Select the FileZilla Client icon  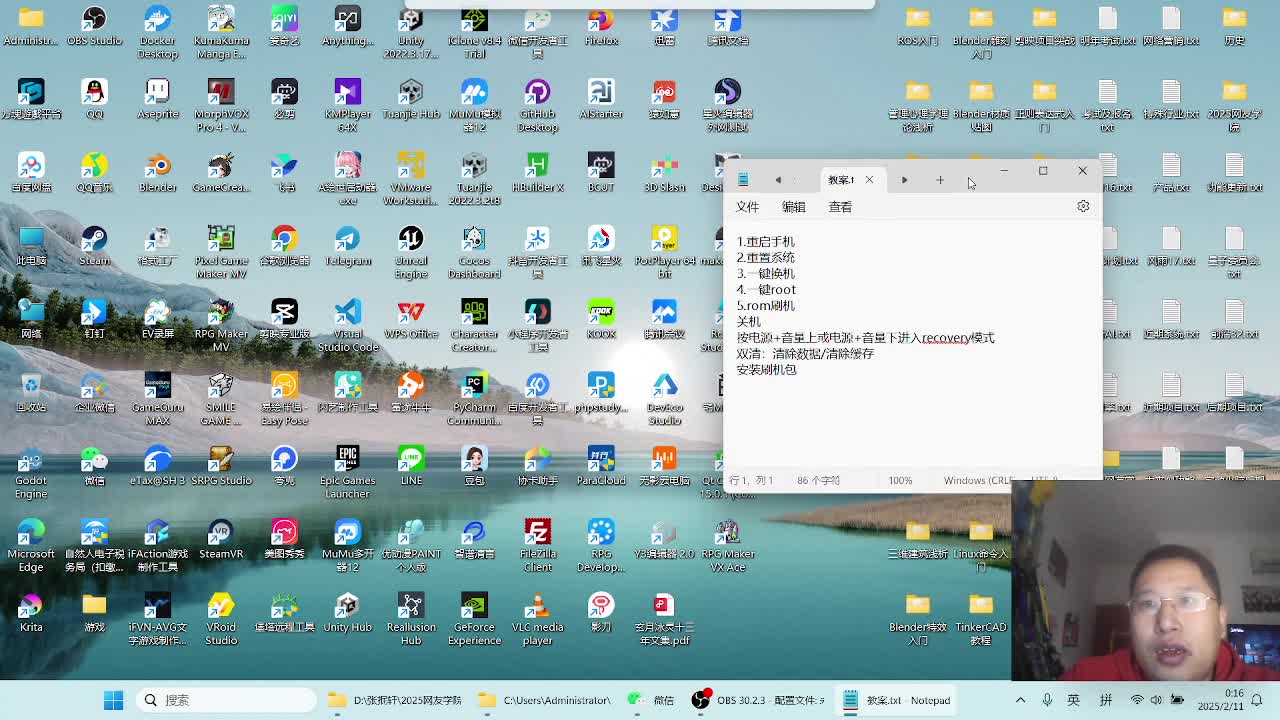coord(537,545)
